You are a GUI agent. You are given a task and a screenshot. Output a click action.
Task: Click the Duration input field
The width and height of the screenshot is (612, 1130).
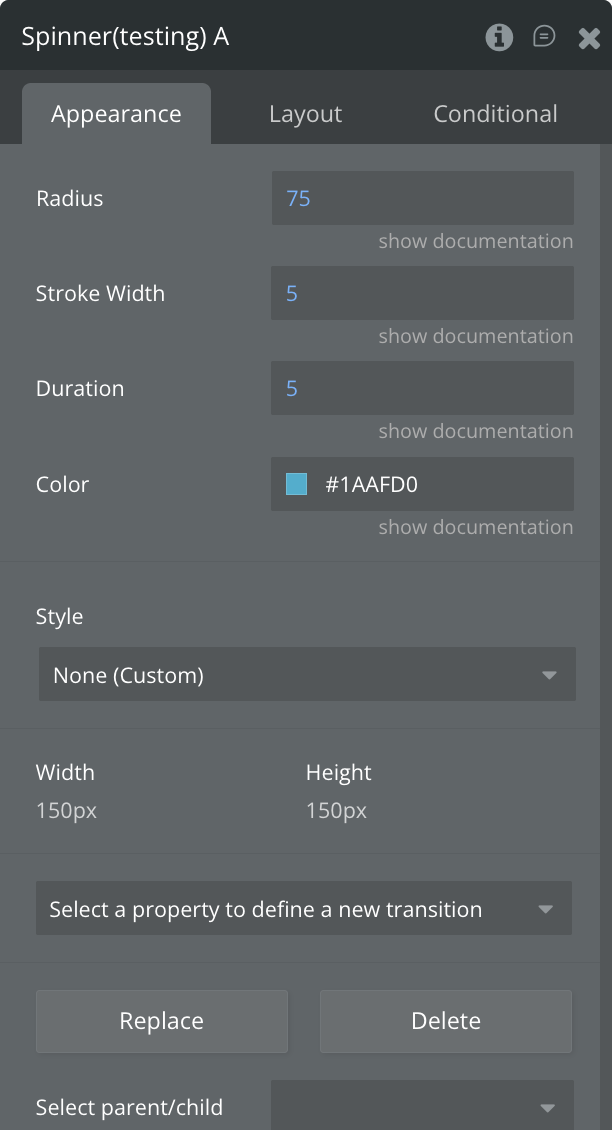point(422,388)
